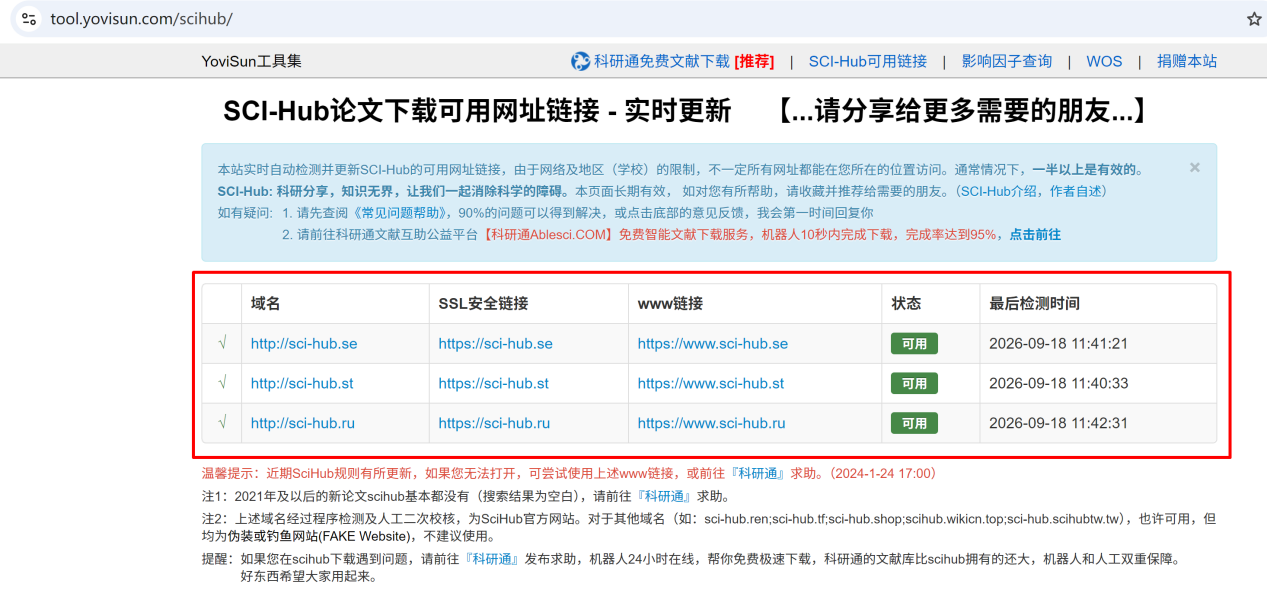Click the www链接 column header
The height and width of the screenshot is (603, 1267).
click(x=670, y=303)
